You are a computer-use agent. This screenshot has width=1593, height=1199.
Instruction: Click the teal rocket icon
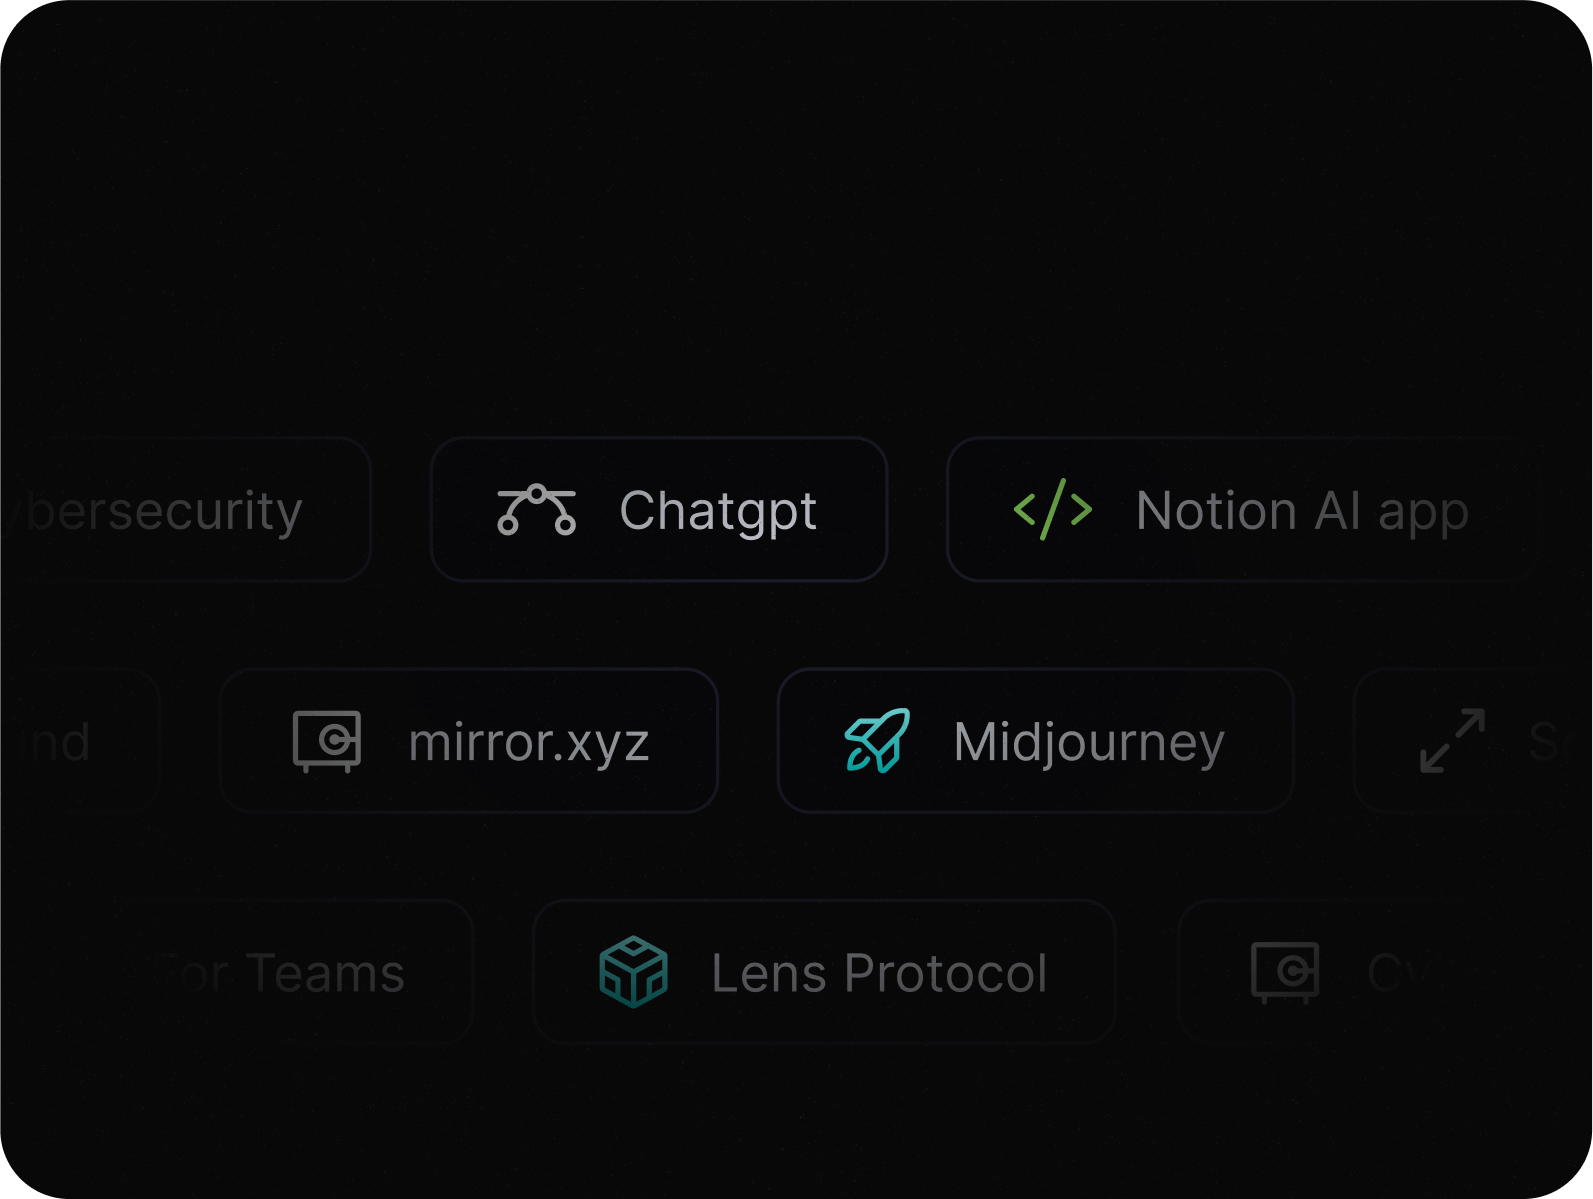(x=877, y=741)
